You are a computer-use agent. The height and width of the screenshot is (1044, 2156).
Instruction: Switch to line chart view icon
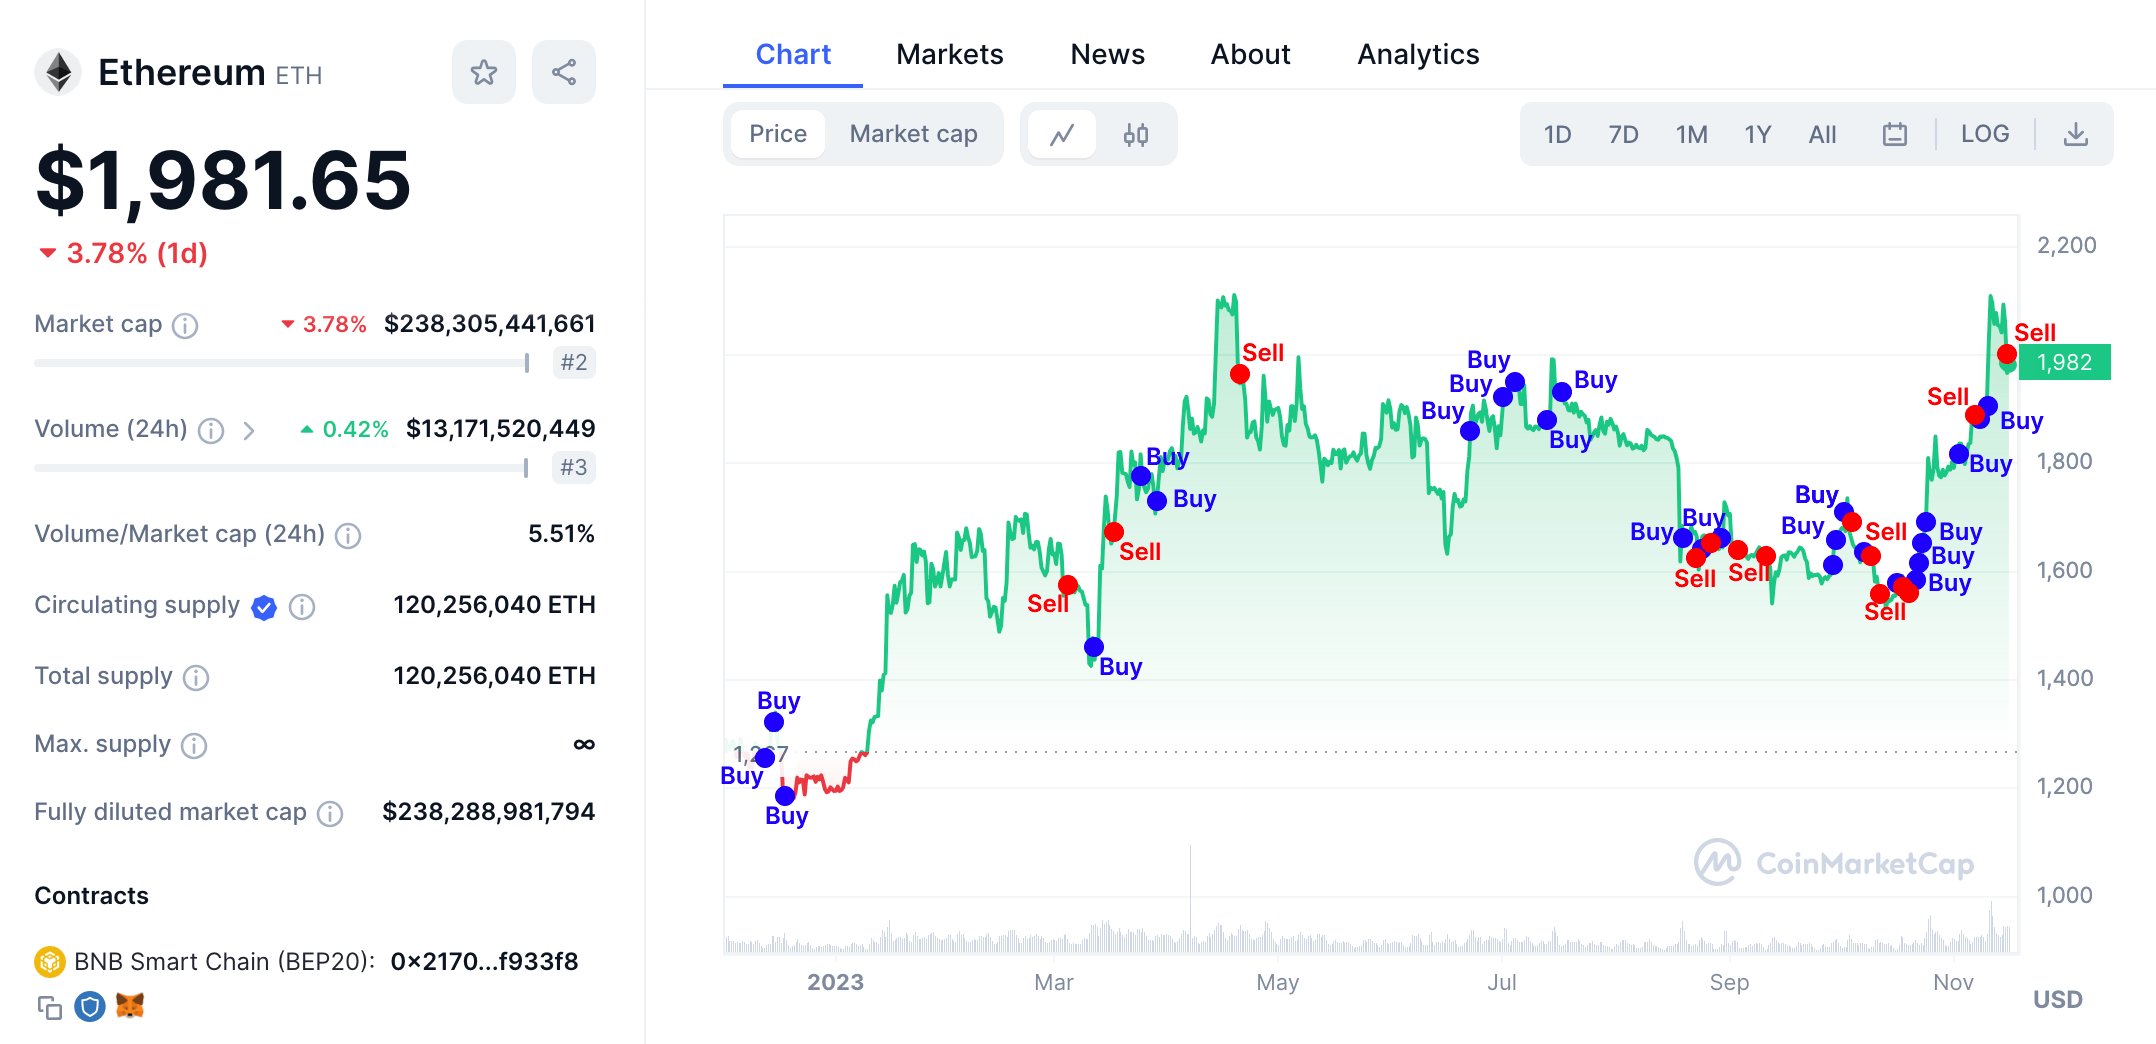coord(1062,134)
